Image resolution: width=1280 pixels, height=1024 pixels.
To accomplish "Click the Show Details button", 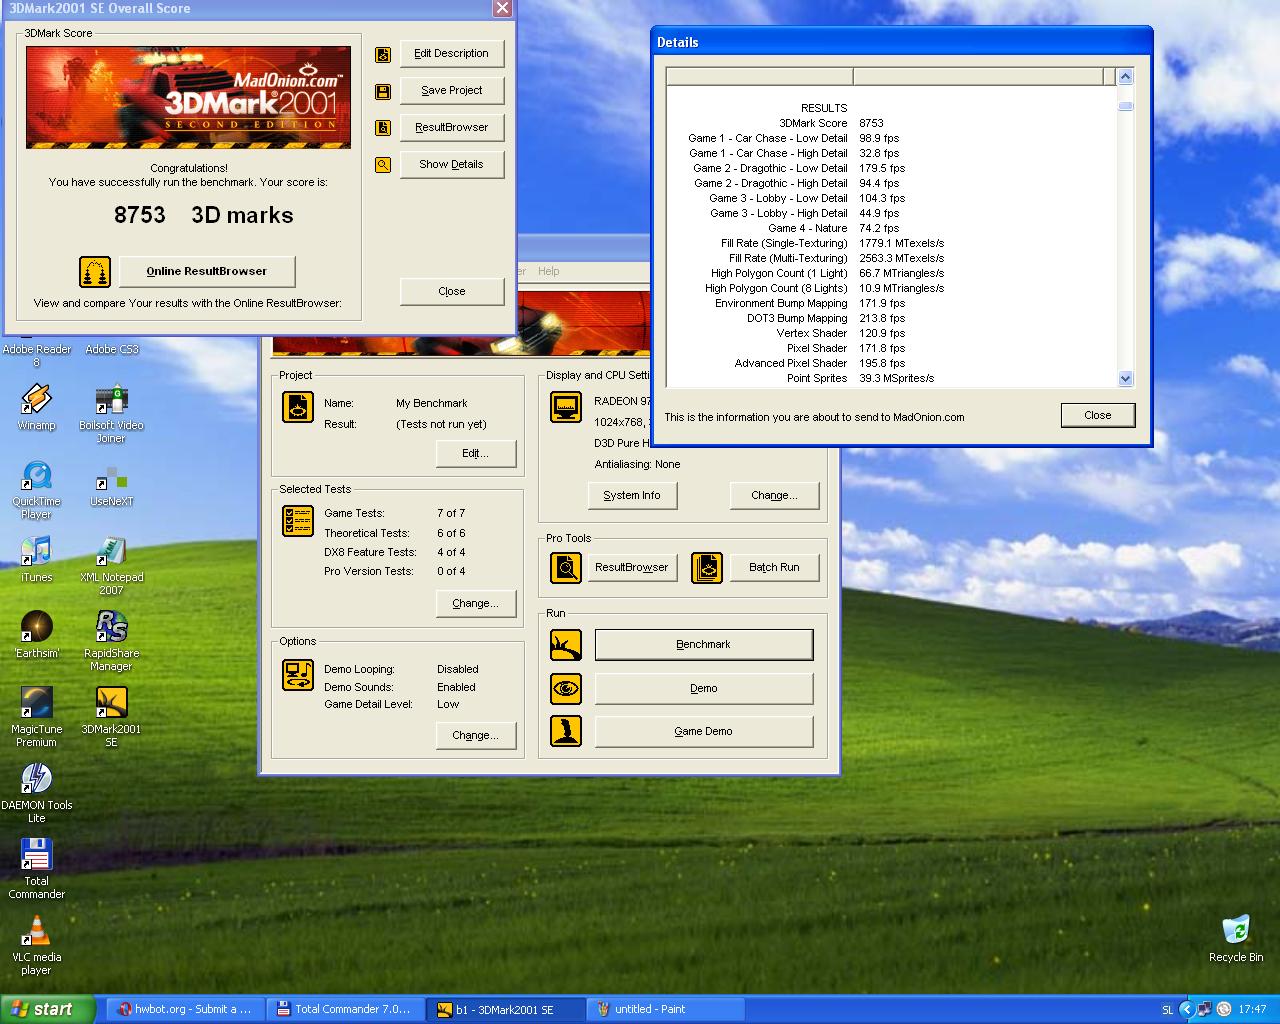I will click(452, 165).
